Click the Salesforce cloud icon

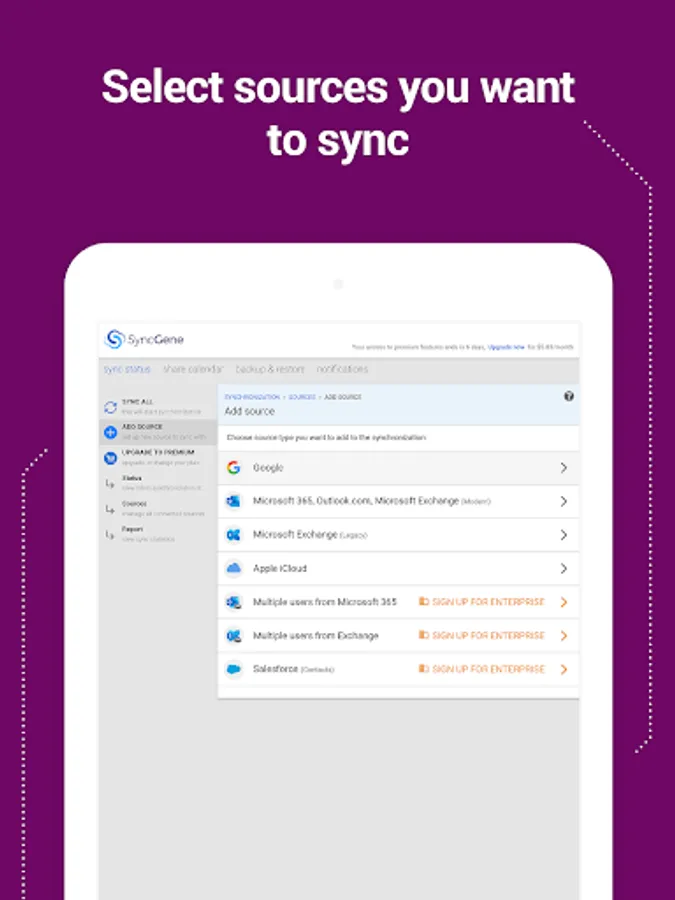coord(233,669)
